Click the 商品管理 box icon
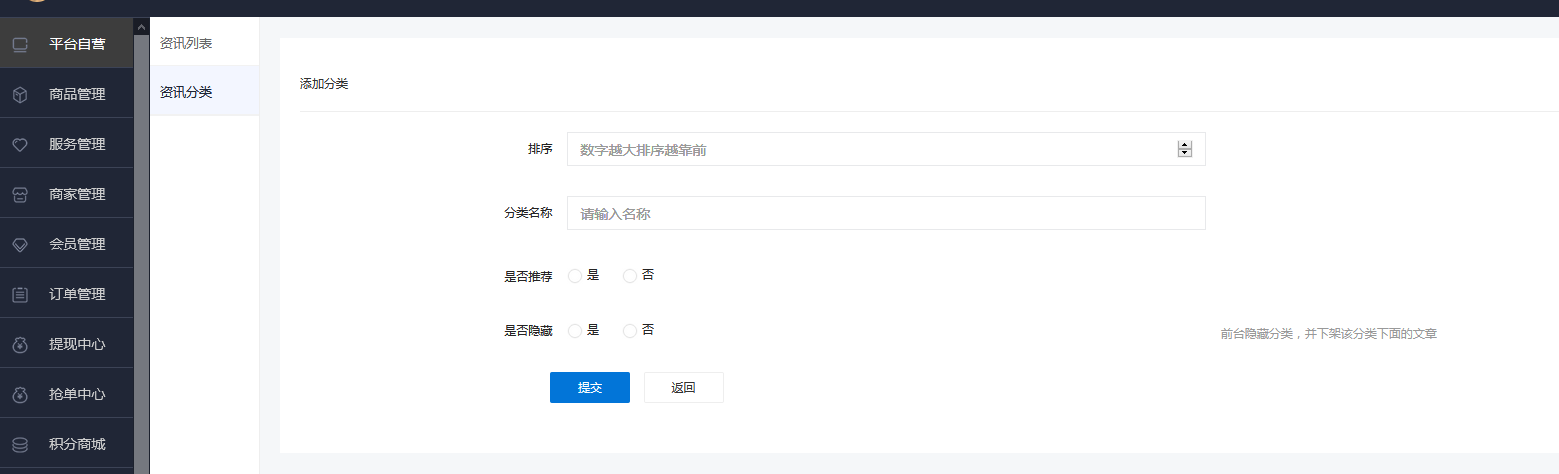 tap(19, 94)
